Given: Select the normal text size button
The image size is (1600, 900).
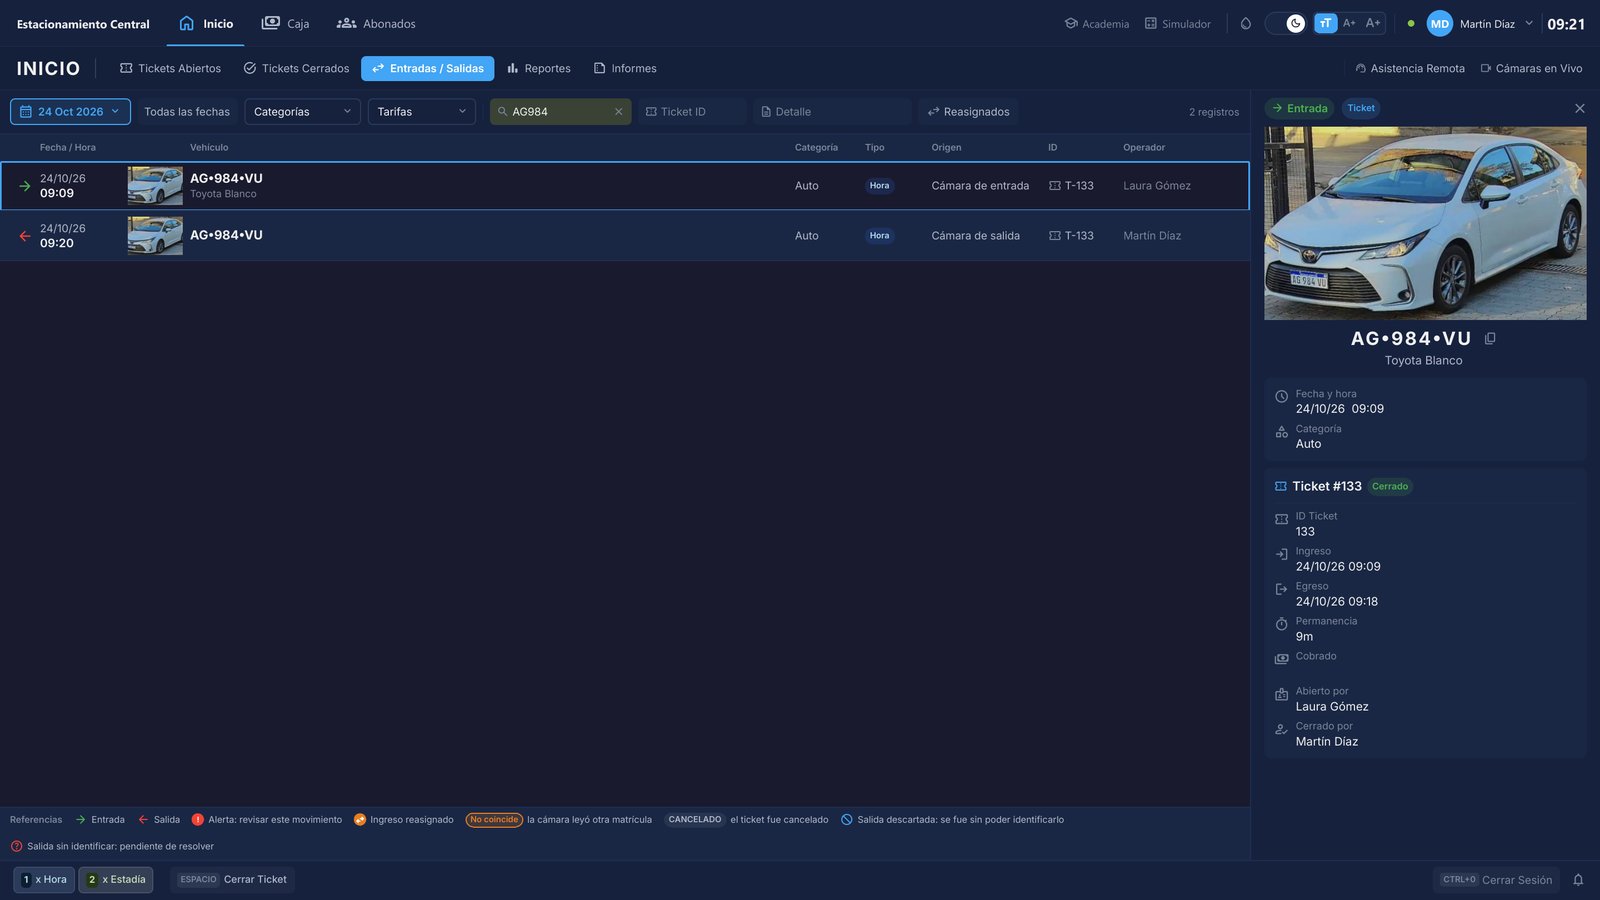Looking at the screenshot, I should pos(1325,23).
